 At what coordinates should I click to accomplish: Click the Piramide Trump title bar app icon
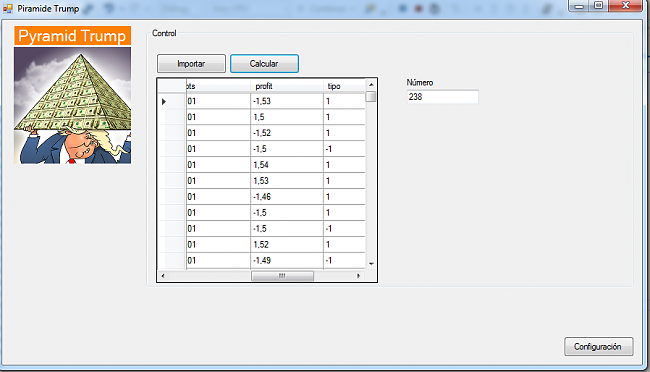(8, 8)
